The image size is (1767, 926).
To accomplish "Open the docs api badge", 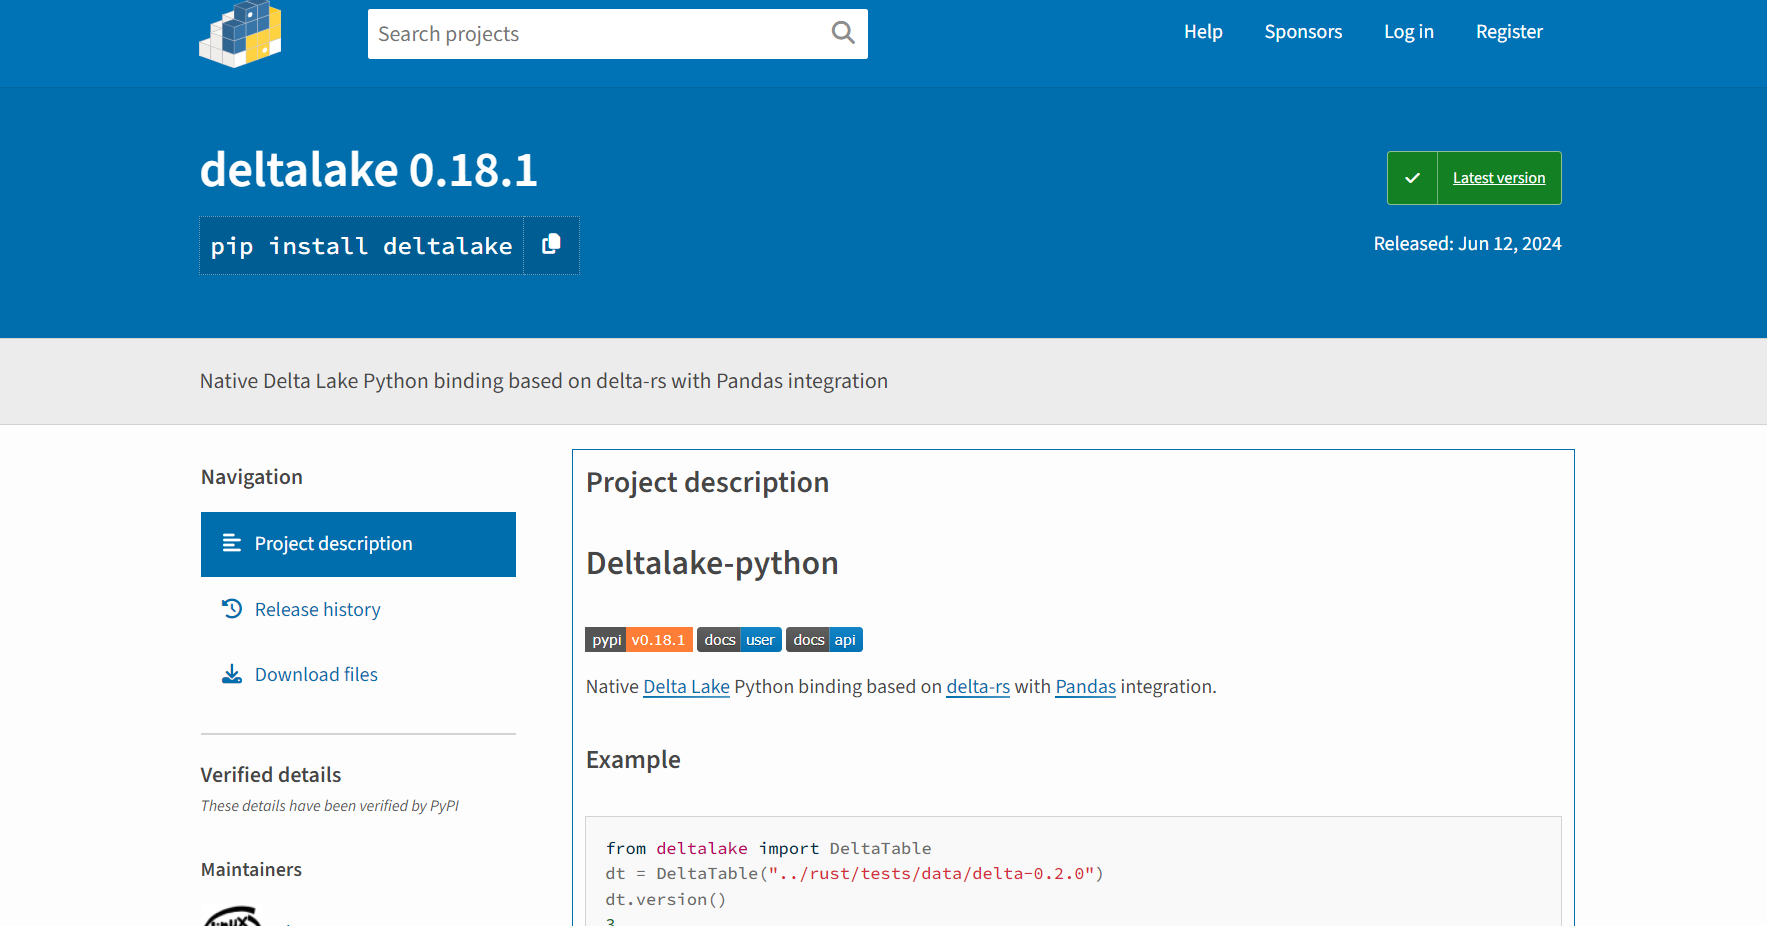I will [x=824, y=640].
